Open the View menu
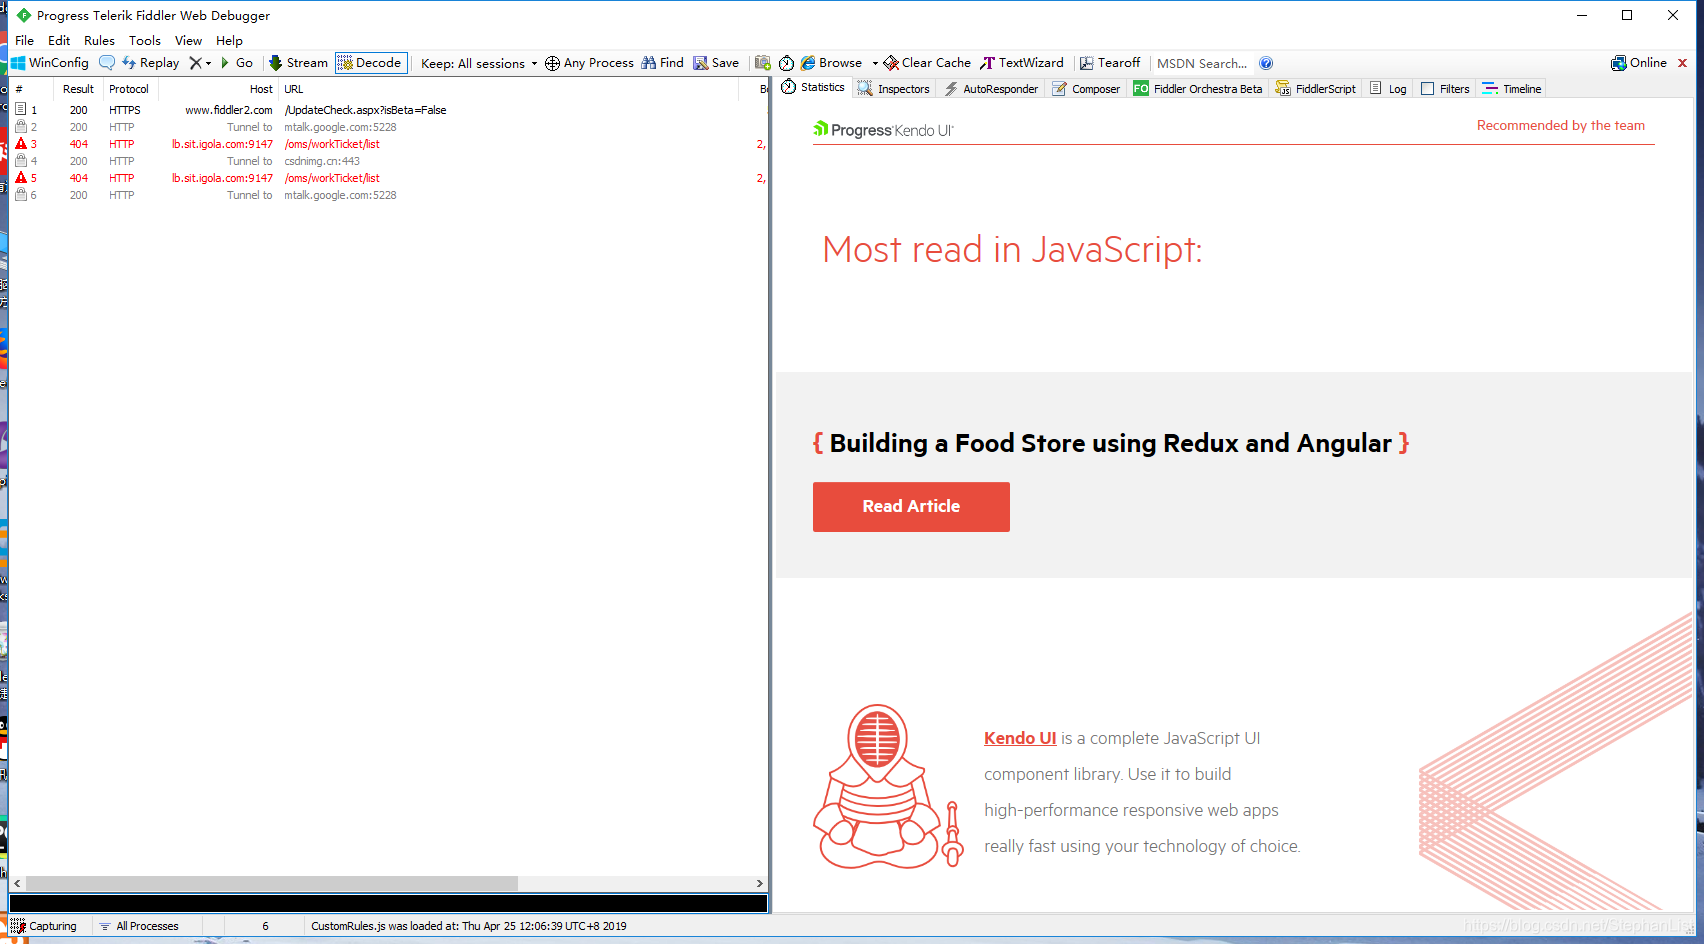The image size is (1704, 944). click(x=188, y=41)
